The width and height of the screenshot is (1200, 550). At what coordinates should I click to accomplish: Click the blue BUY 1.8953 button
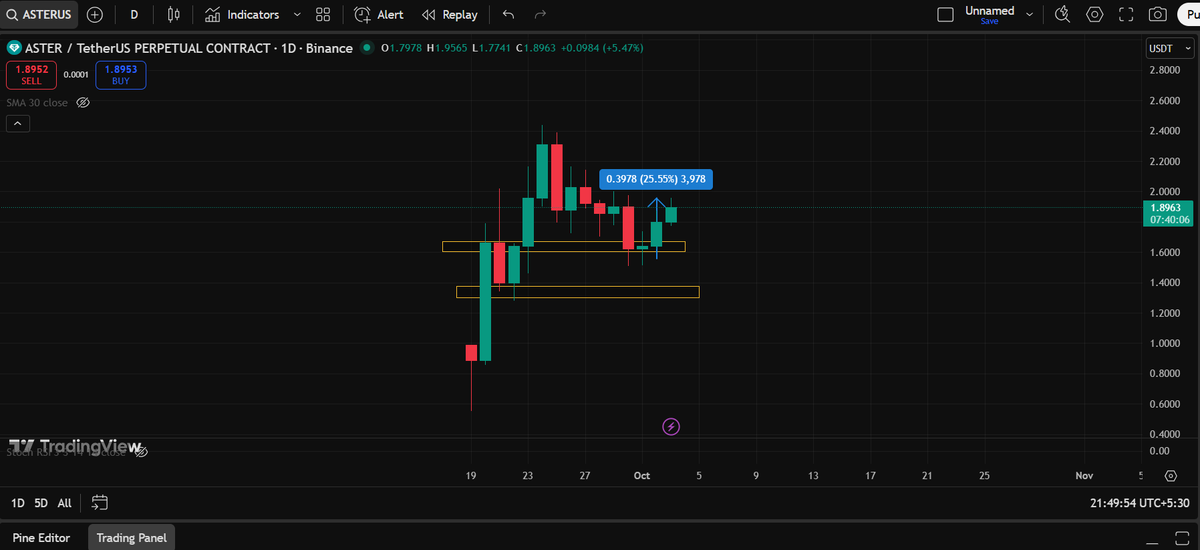pos(121,75)
